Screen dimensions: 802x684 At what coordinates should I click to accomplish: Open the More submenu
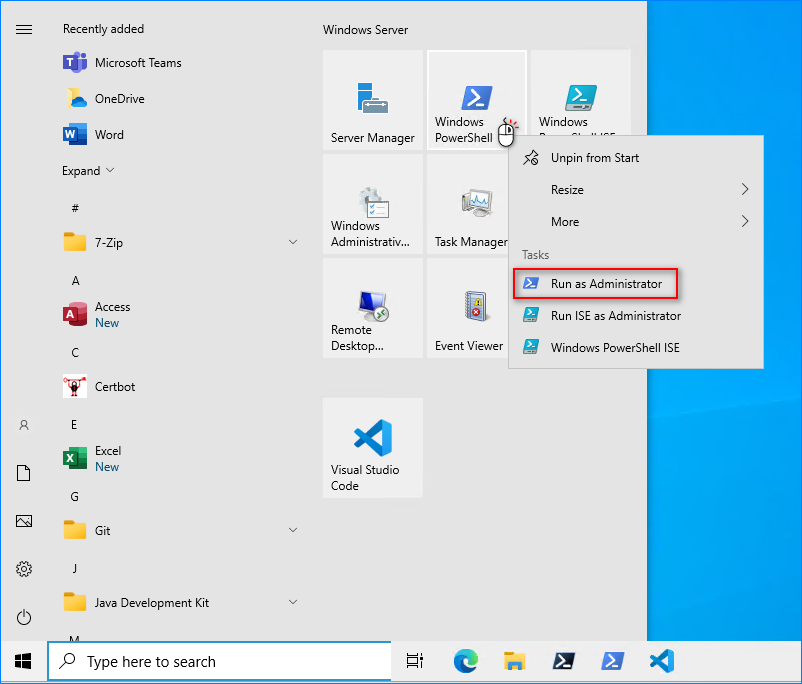coord(636,221)
